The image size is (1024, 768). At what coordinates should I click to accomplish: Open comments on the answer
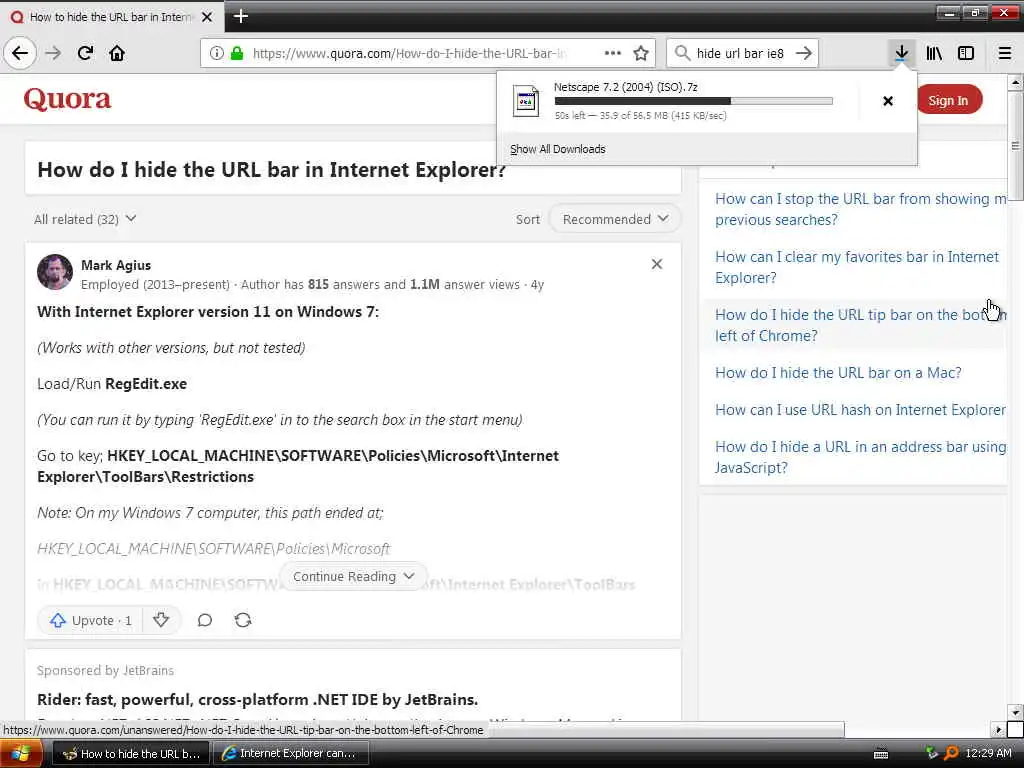(205, 620)
